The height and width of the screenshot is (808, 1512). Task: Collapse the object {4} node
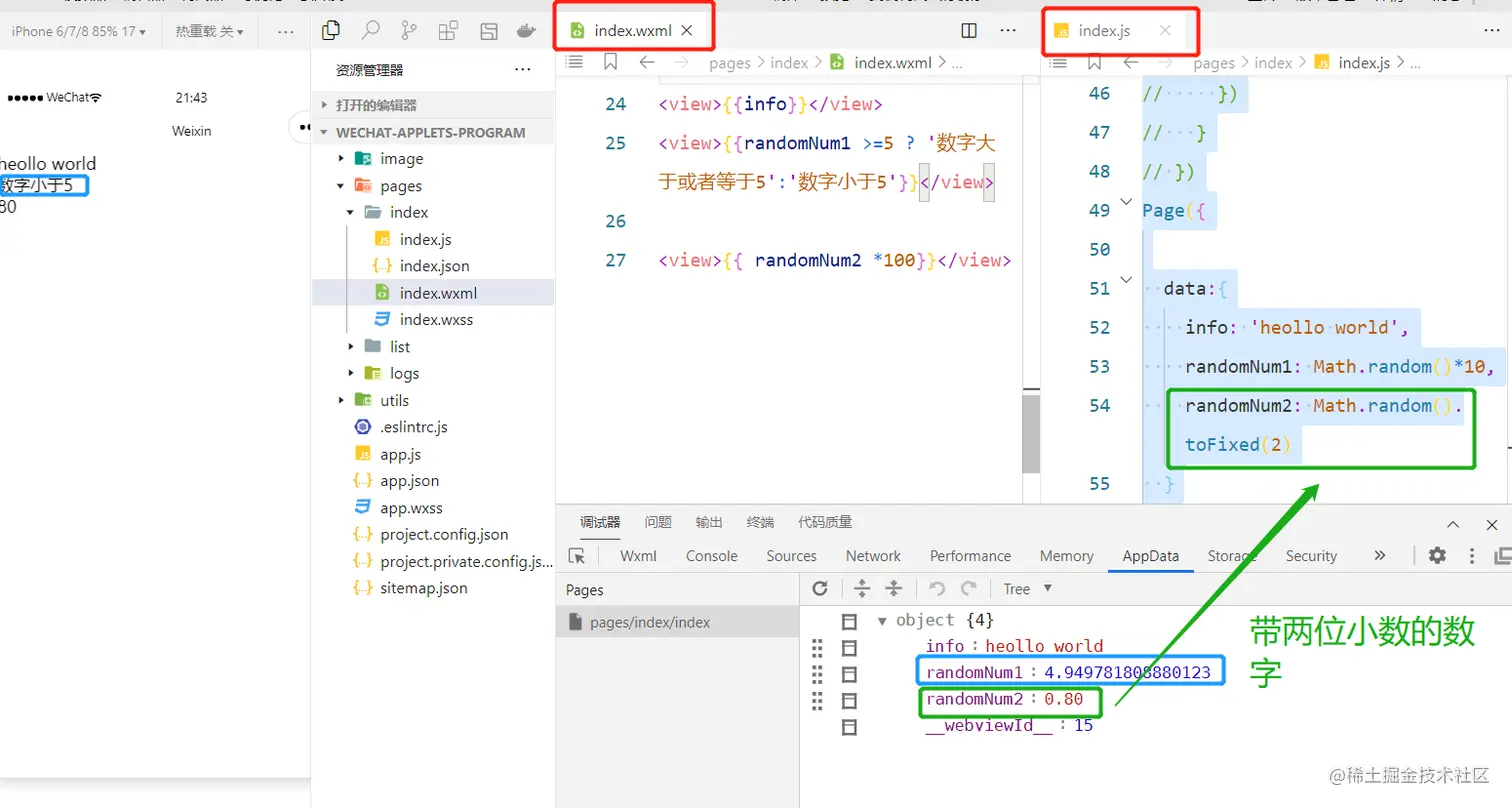tap(882, 621)
